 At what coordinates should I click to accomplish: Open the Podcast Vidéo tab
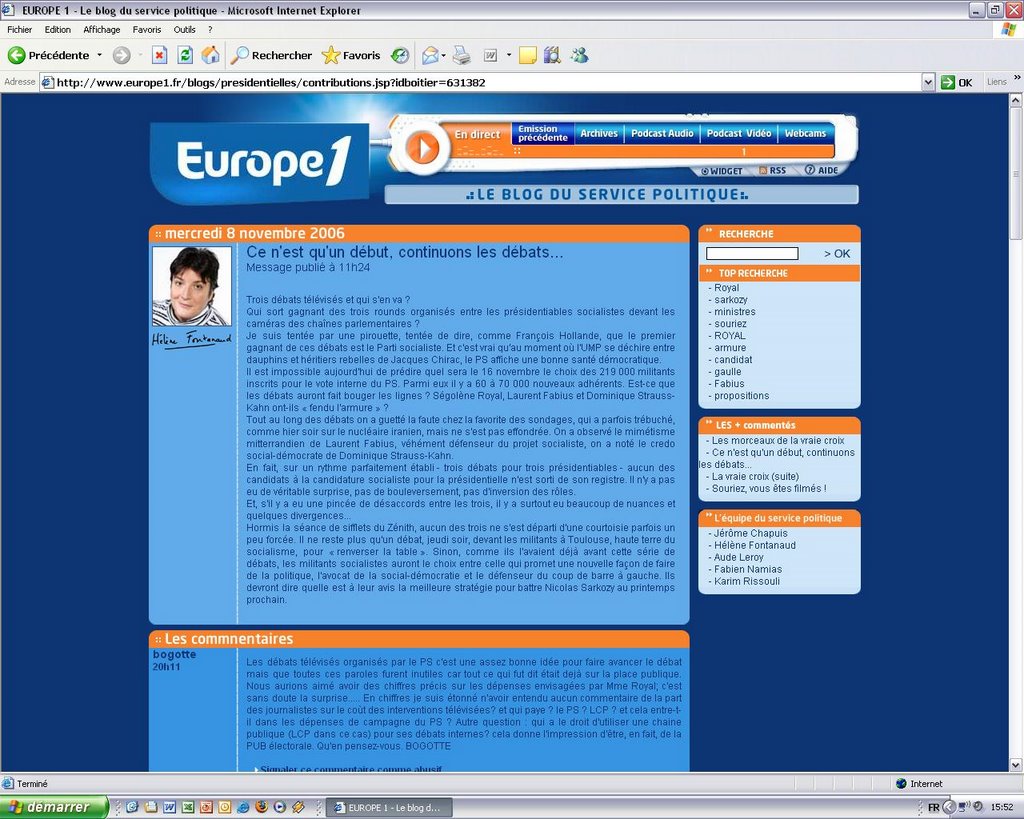(739, 133)
